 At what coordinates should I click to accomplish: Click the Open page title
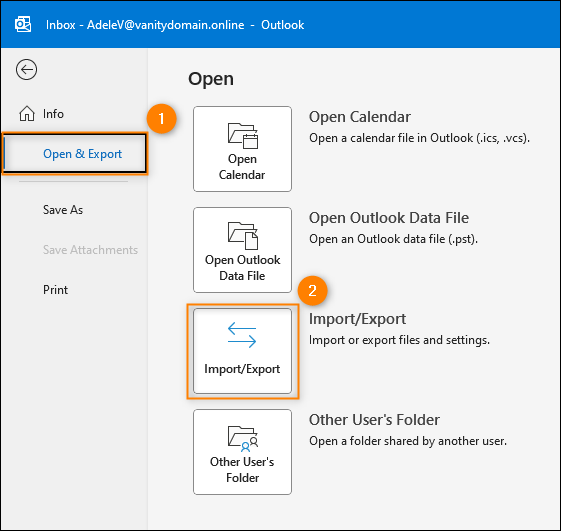pos(211,79)
